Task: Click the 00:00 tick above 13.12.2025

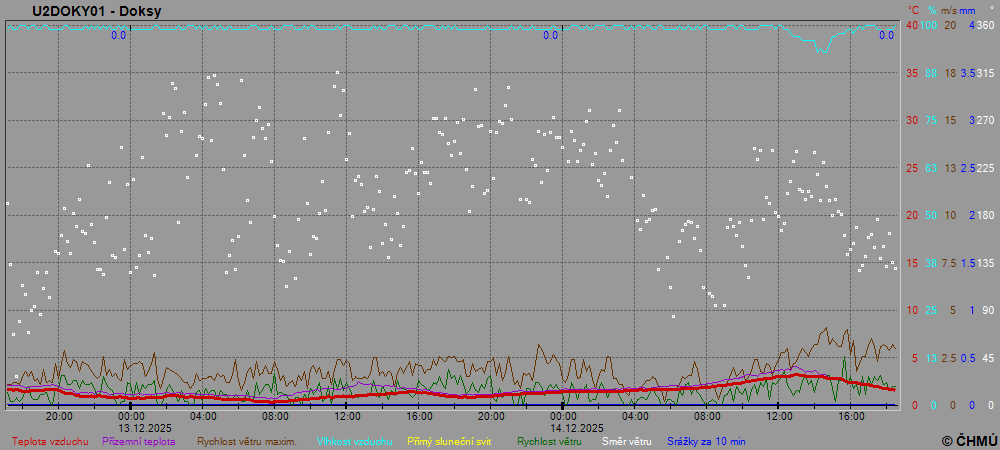Action: (x=131, y=416)
